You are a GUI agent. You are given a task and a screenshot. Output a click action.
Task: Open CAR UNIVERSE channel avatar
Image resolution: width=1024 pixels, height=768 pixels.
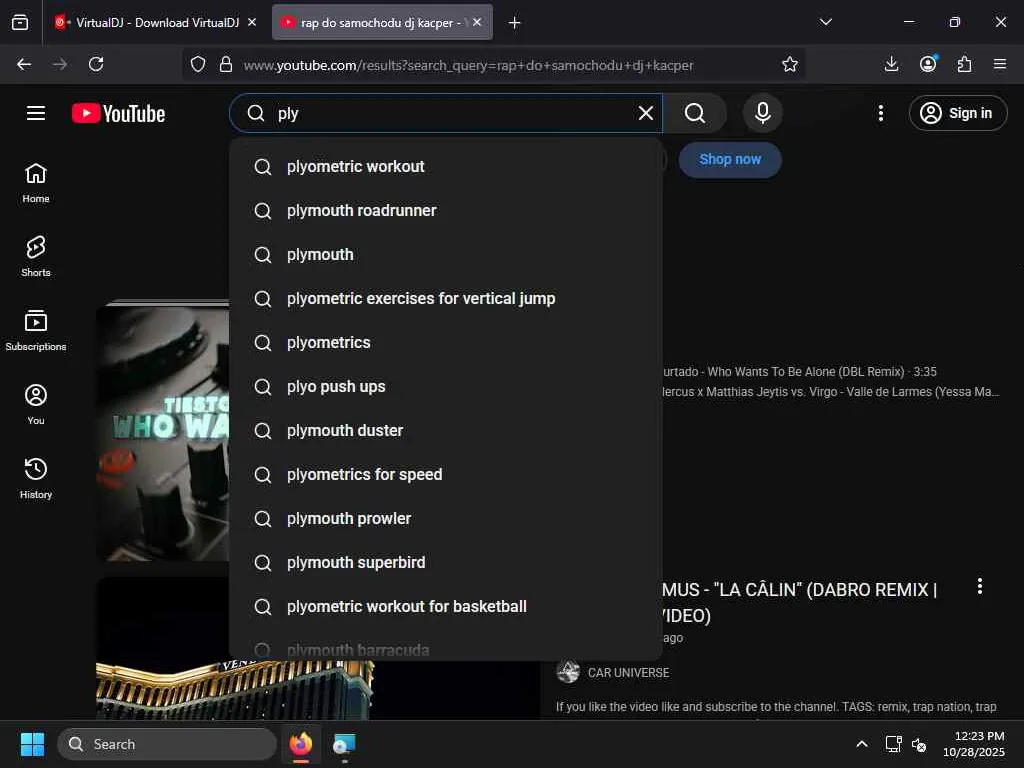coord(568,672)
